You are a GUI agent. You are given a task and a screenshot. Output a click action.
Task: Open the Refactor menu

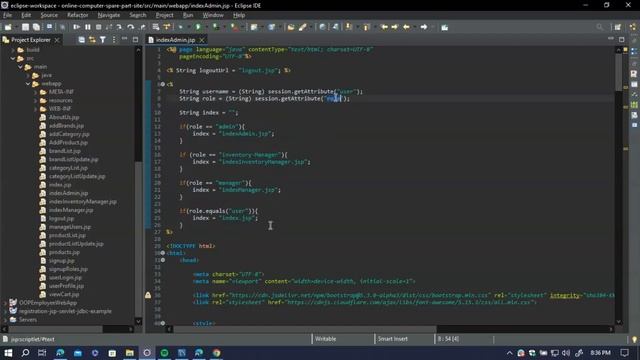pos(78,15)
